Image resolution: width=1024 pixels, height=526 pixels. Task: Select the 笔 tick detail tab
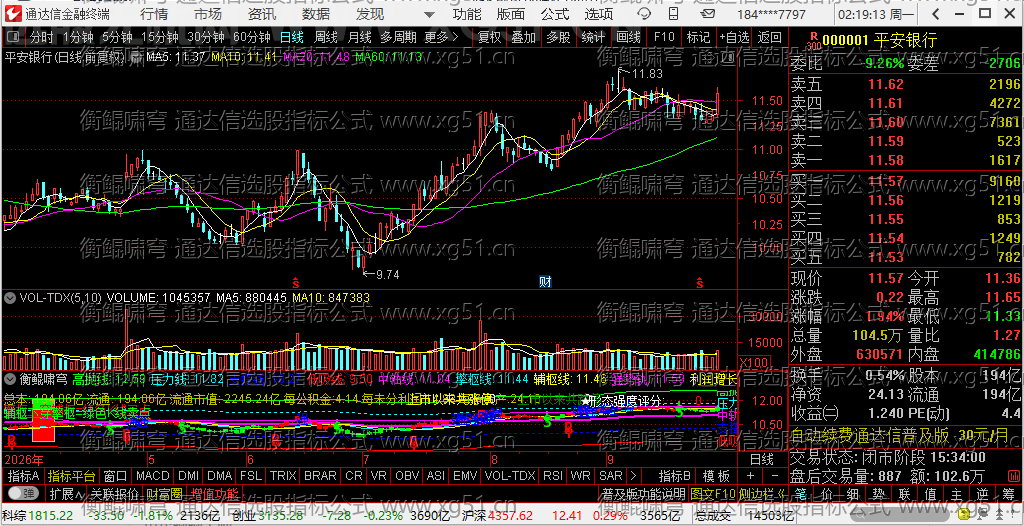tap(801, 493)
